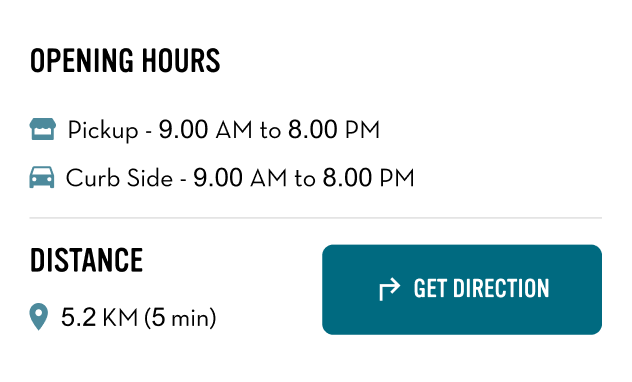Click the word 'to' in Curb Side hours
The height and width of the screenshot is (382, 632).
[305, 179]
